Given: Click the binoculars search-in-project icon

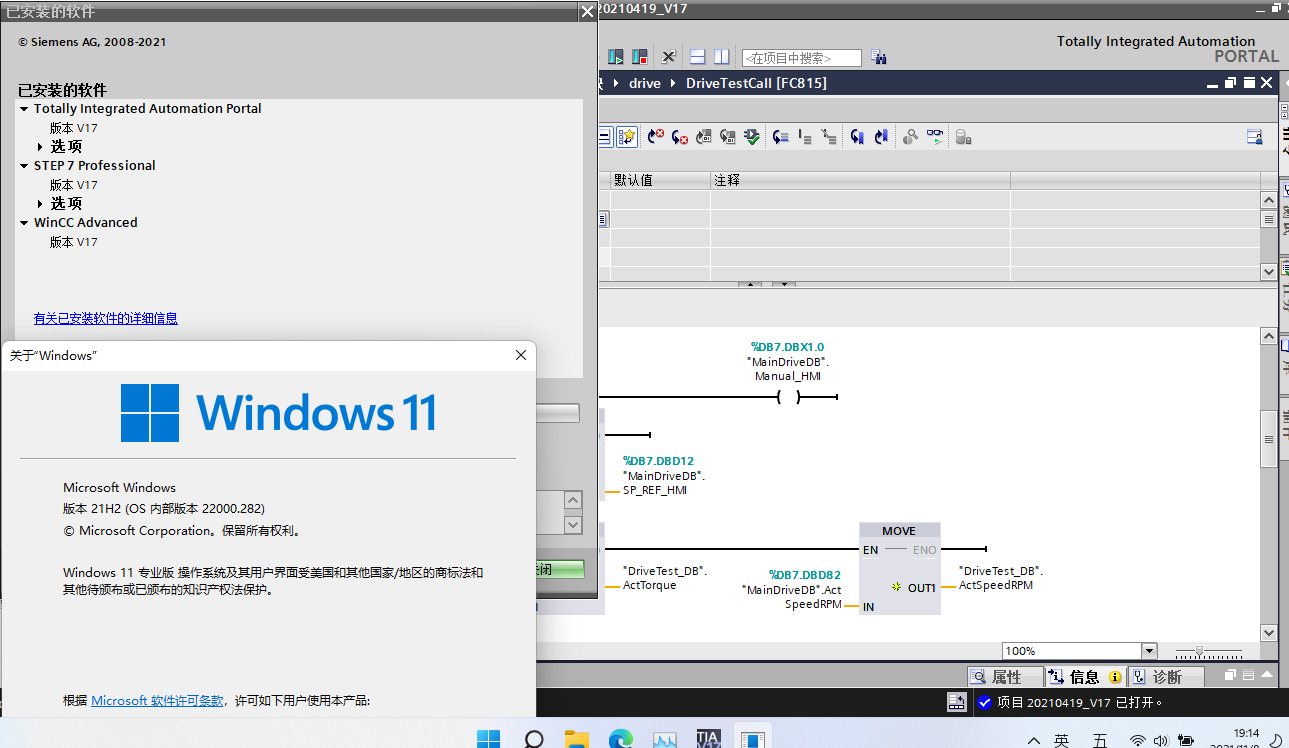Looking at the screenshot, I should click(879, 58).
